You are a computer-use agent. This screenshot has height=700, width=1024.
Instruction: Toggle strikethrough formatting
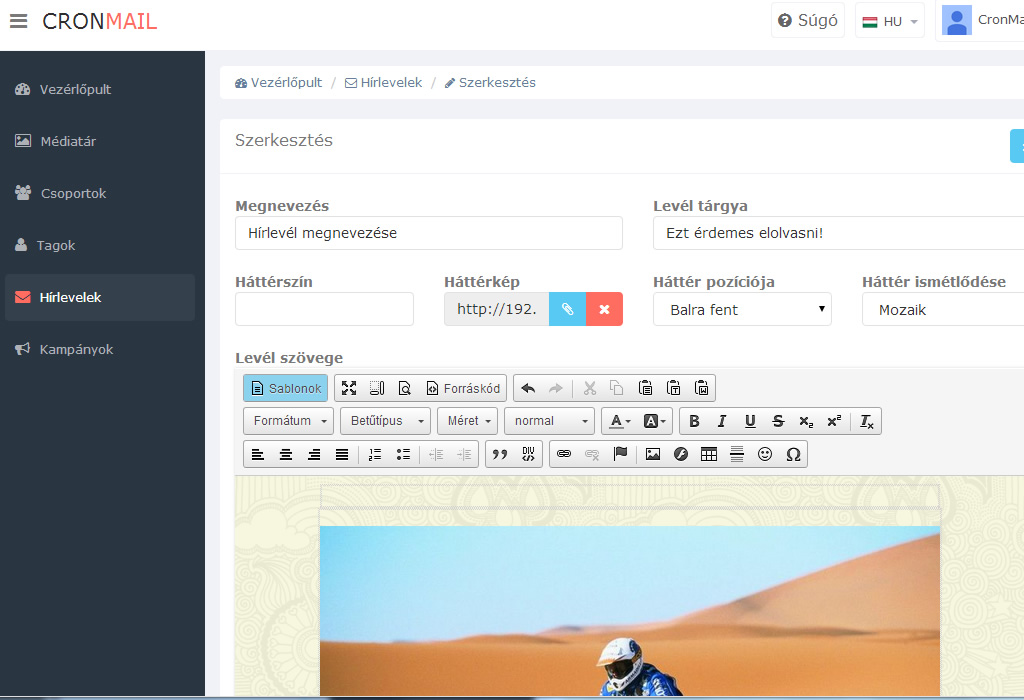[778, 421]
